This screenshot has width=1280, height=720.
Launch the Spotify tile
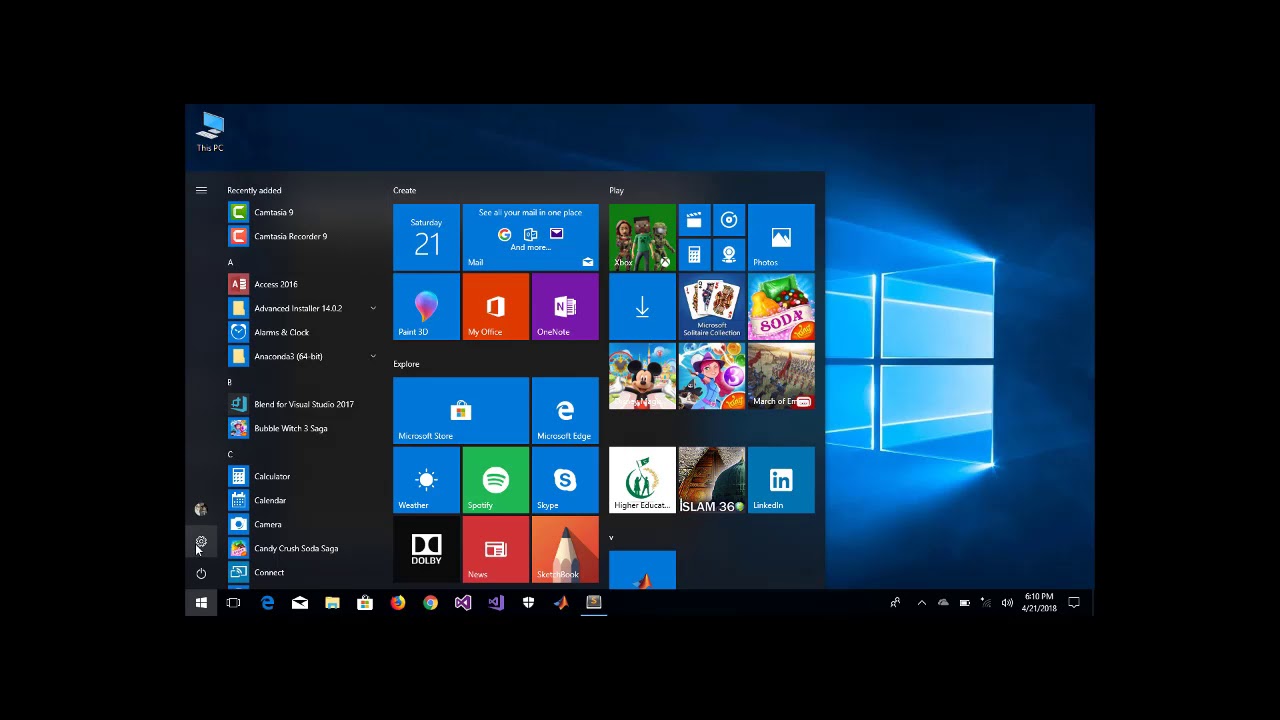click(496, 480)
